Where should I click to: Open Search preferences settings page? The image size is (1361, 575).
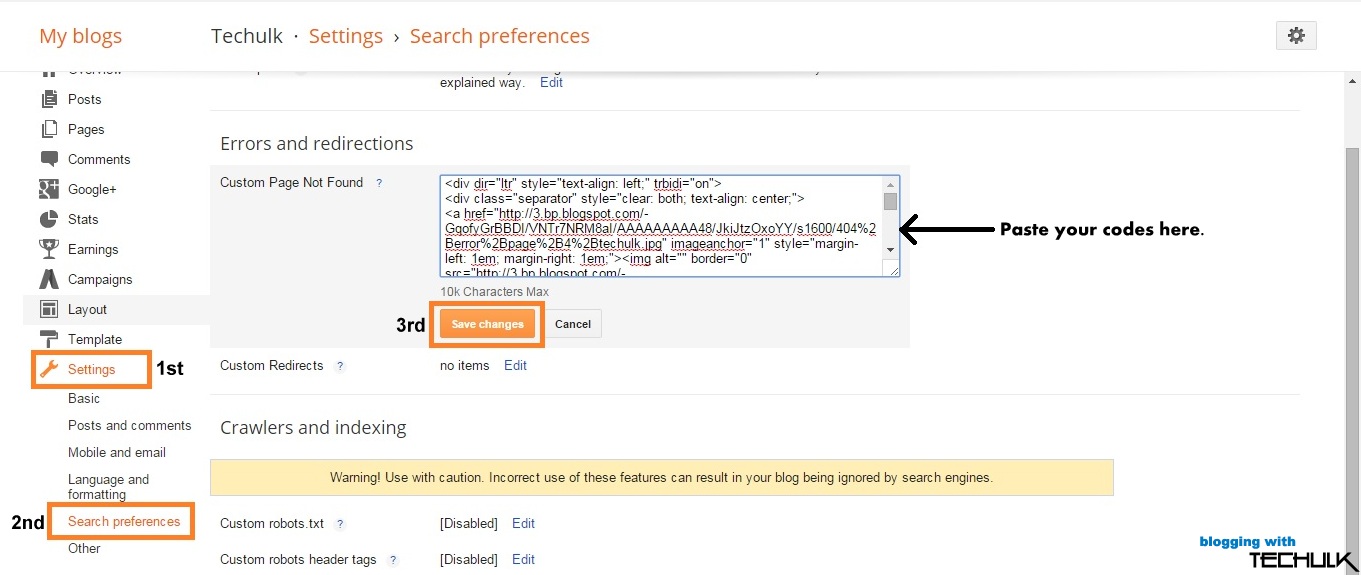coord(124,521)
